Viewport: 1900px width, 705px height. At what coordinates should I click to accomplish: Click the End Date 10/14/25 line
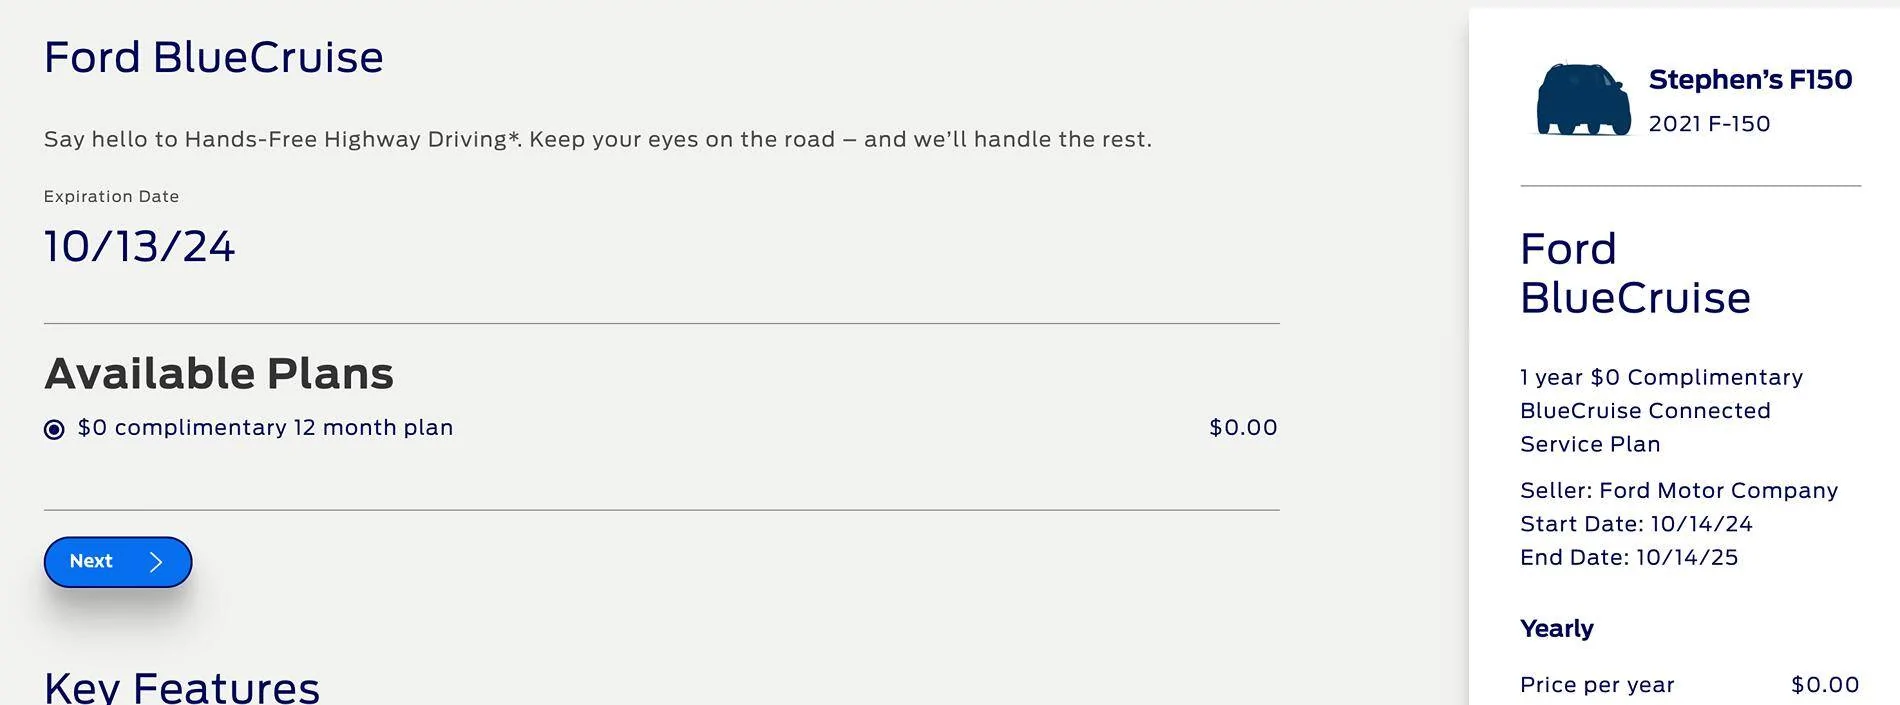1629,558
